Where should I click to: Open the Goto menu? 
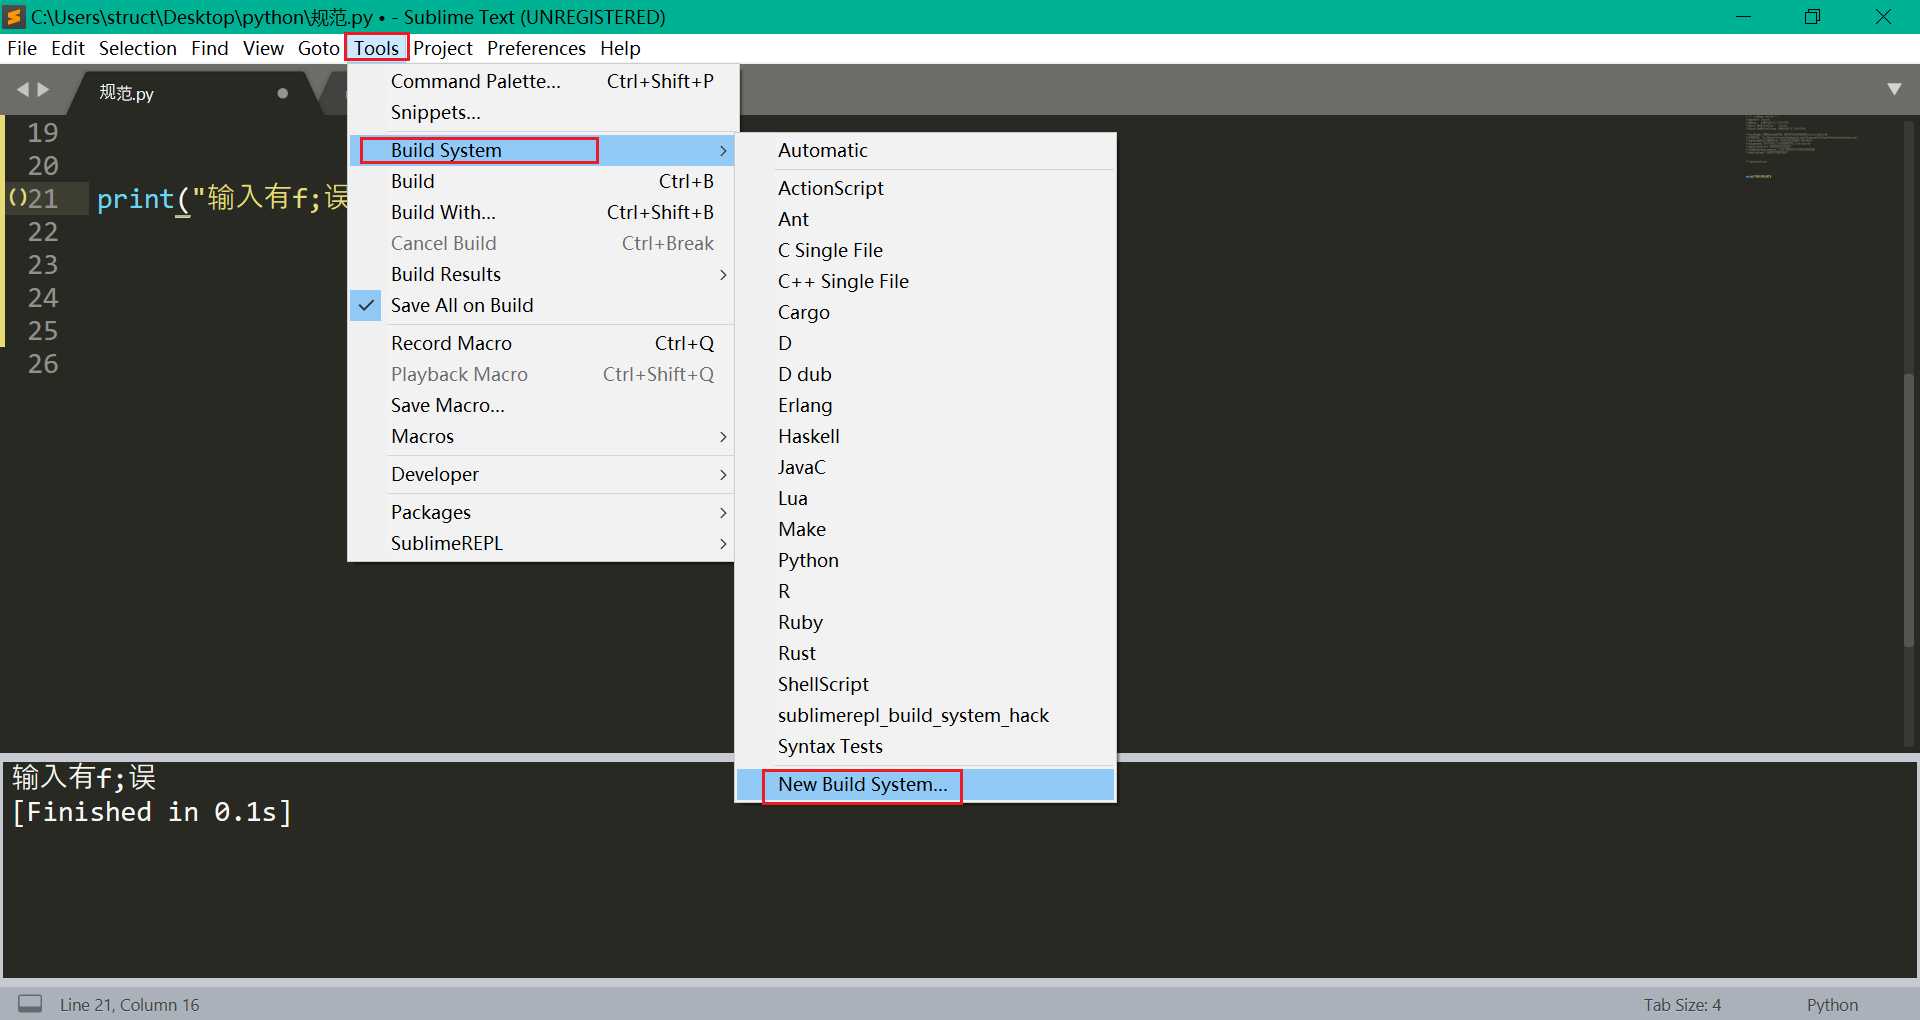click(319, 48)
